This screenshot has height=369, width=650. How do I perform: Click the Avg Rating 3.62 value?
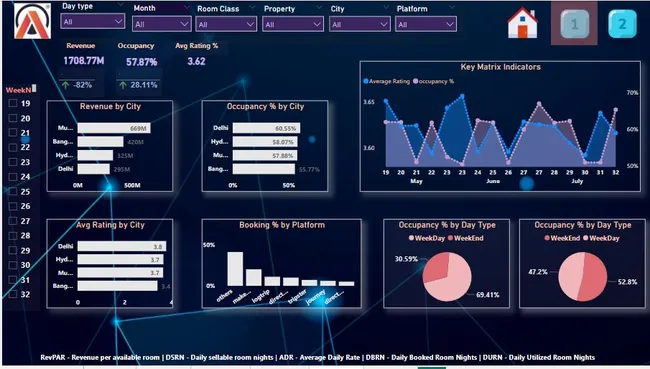[196, 61]
